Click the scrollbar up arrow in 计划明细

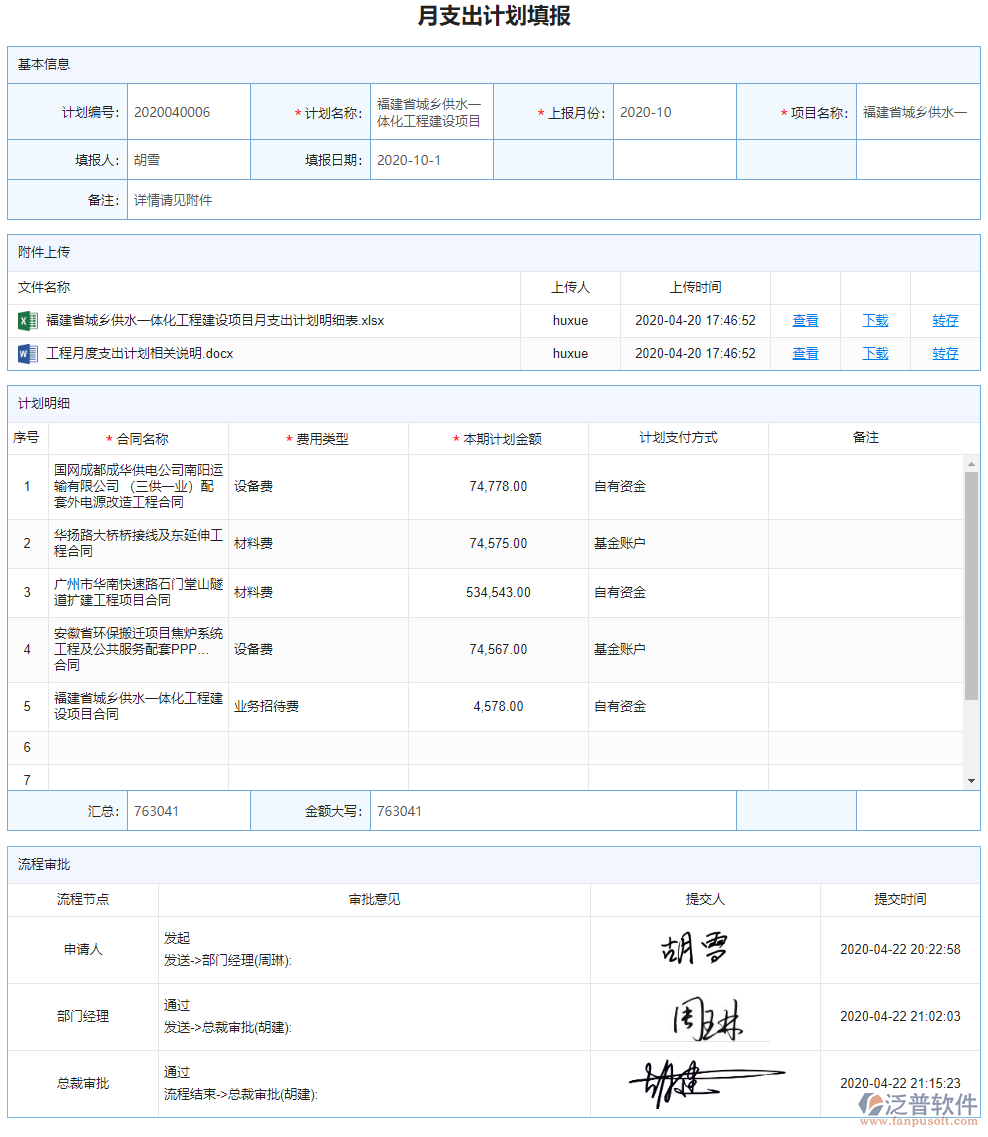(x=969, y=462)
